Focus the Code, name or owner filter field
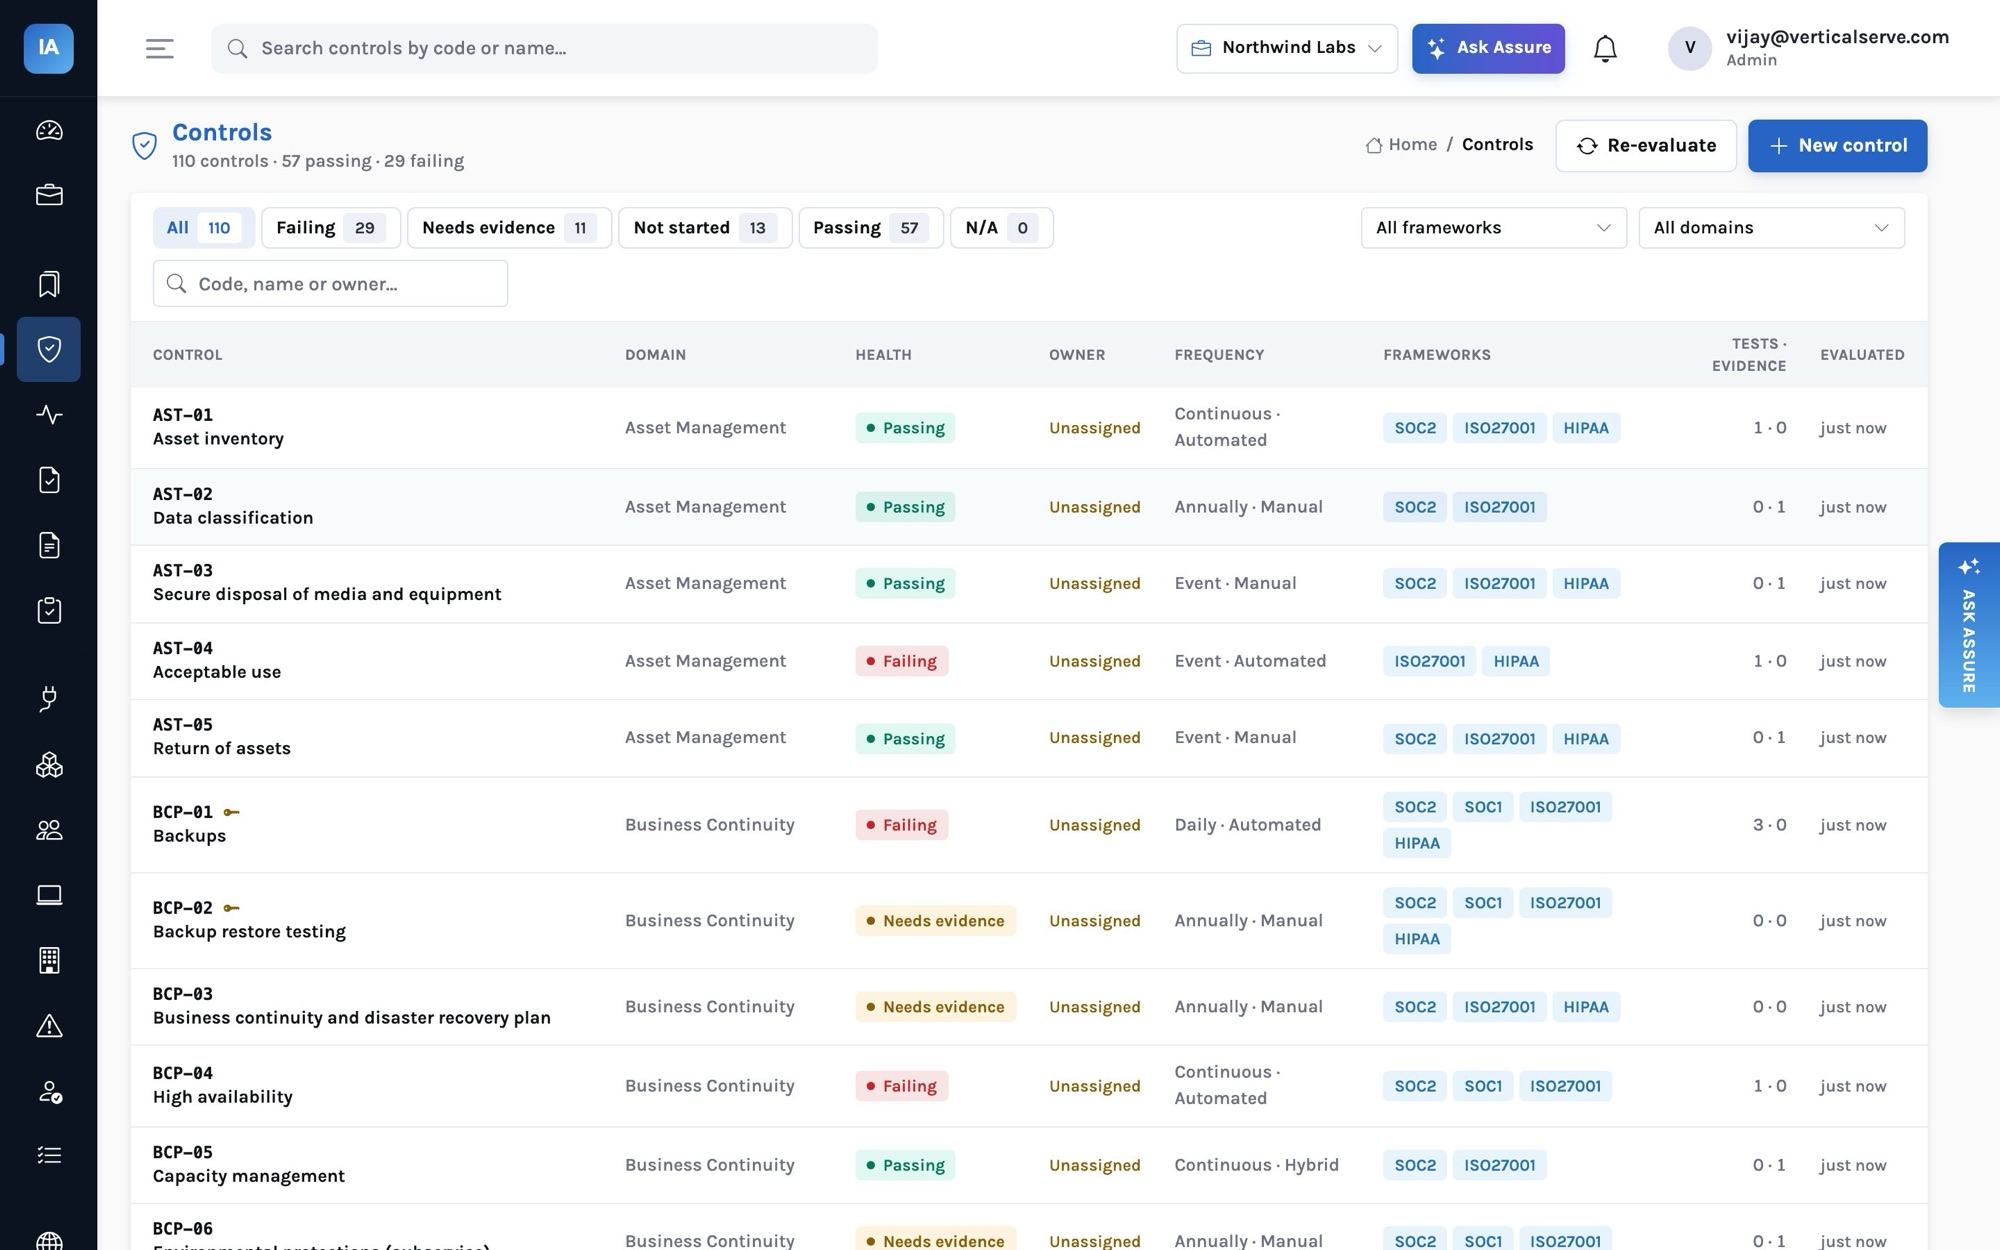The image size is (2000, 1250). tap(330, 284)
